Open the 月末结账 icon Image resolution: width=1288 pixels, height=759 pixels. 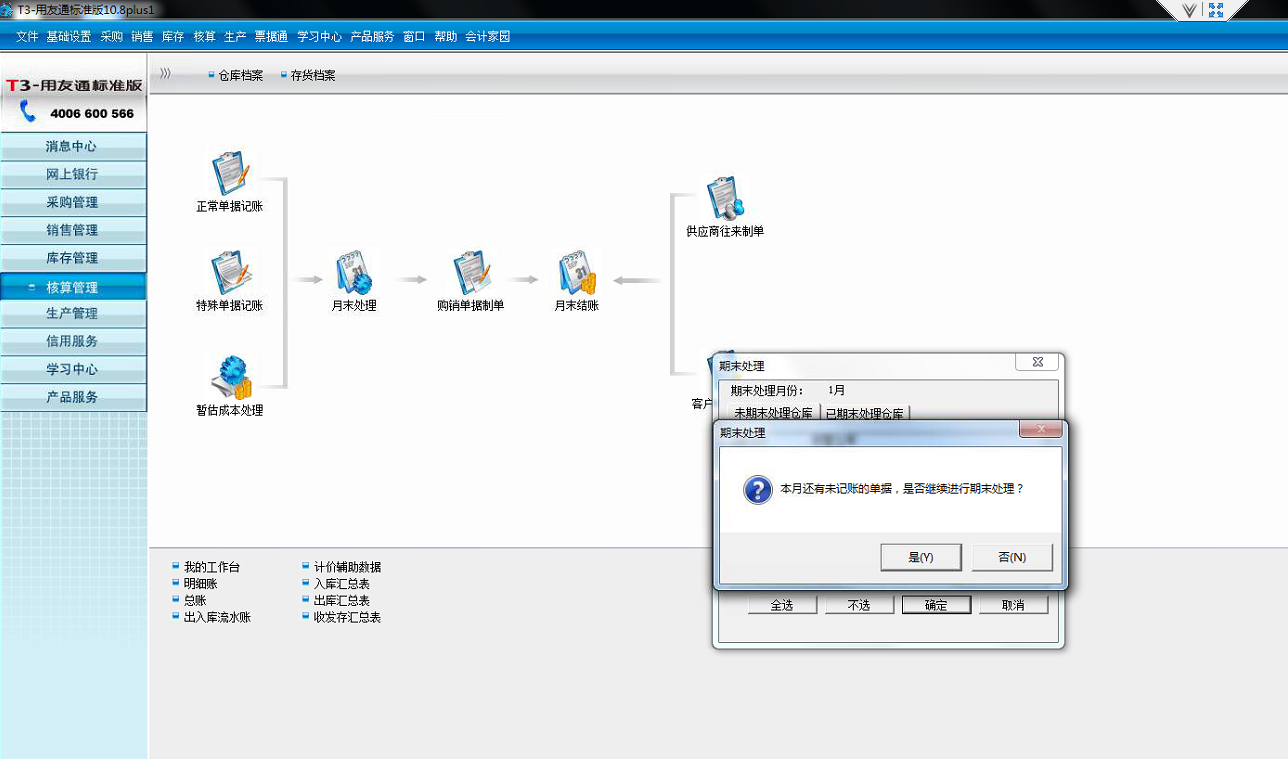tap(577, 272)
